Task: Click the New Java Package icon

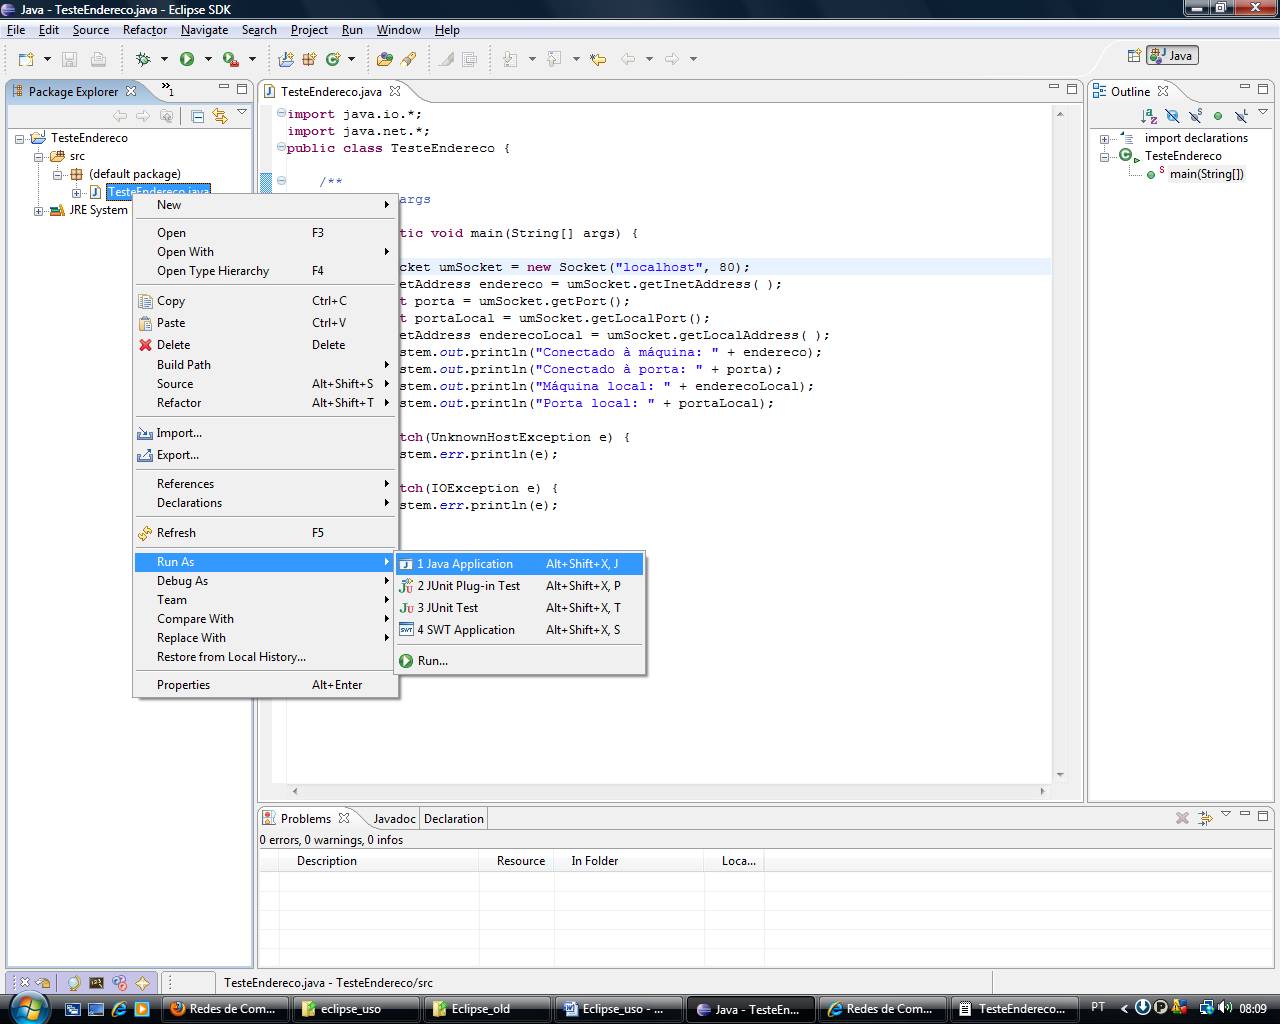Action: (309, 59)
